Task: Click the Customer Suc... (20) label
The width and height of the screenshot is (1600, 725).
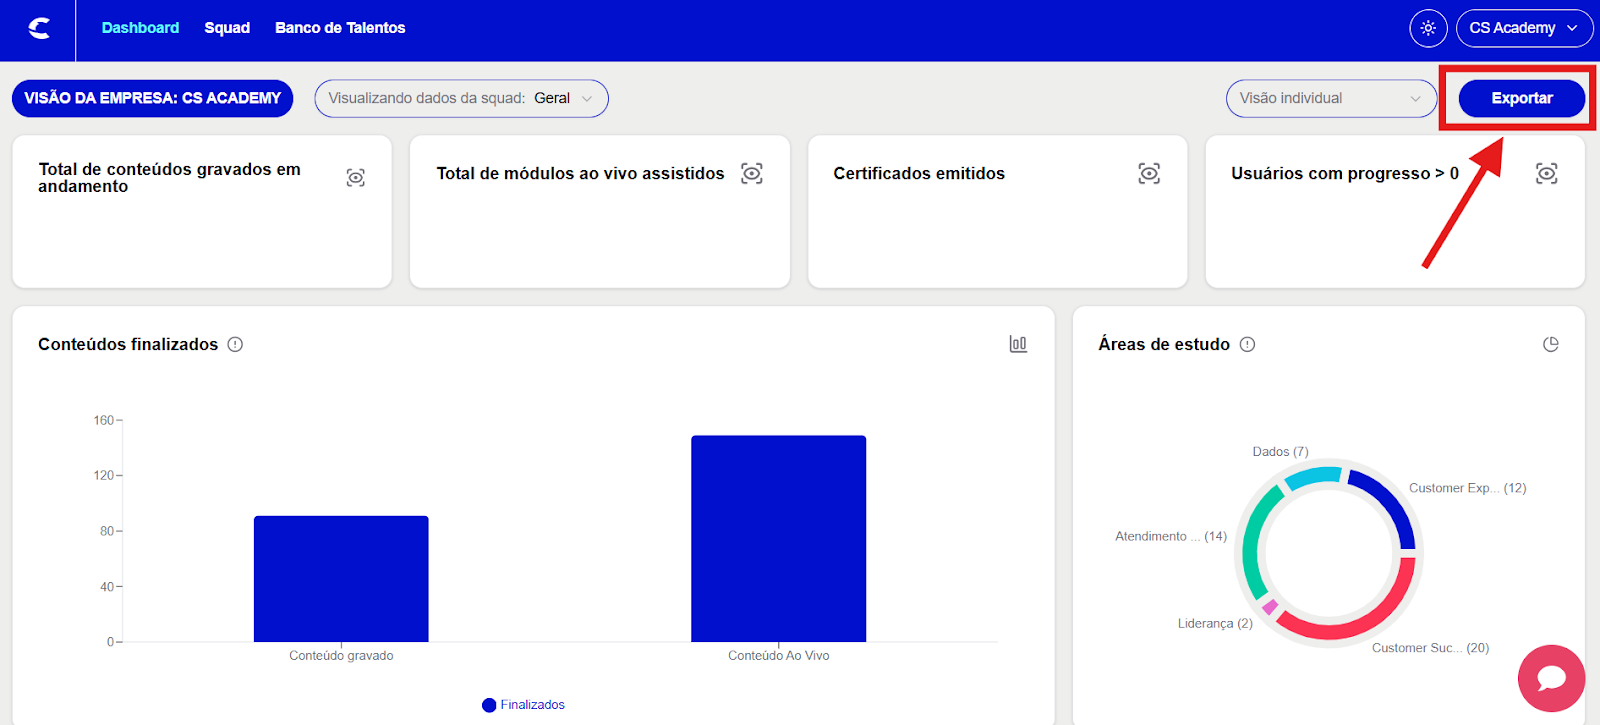Action: (x=1430, y=648)
